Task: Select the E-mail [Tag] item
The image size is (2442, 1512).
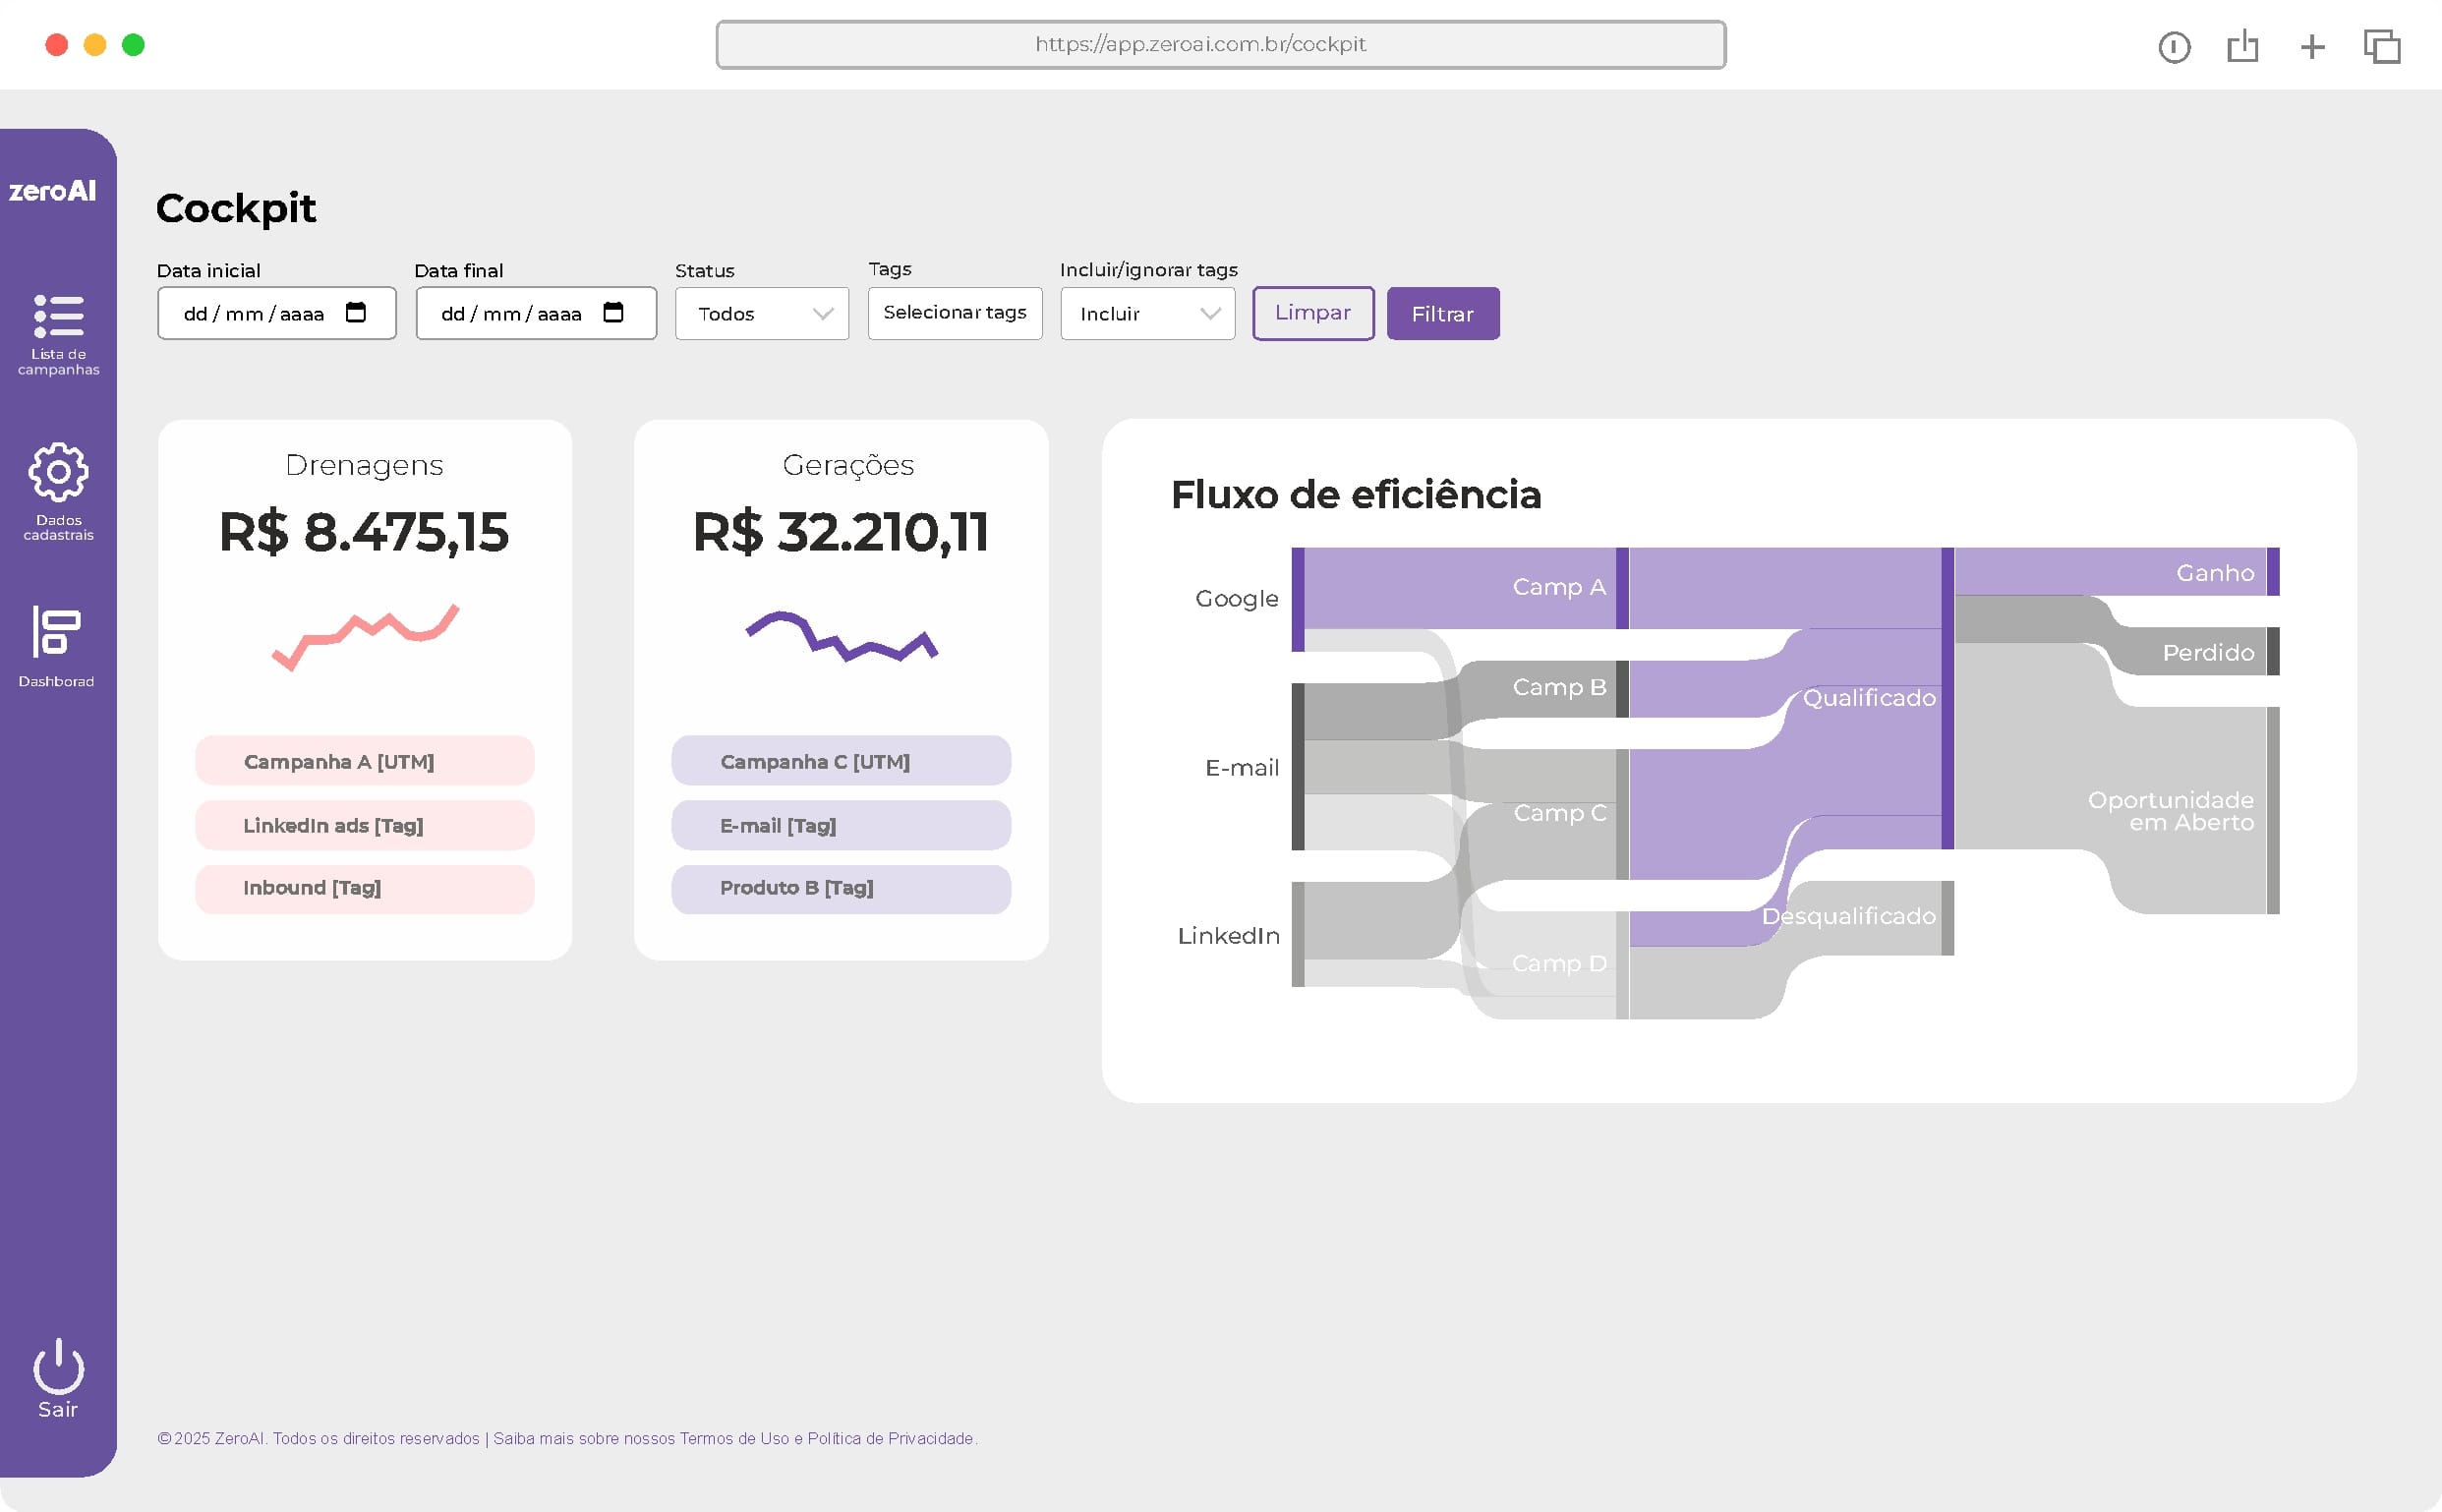Action: point(840,825)
